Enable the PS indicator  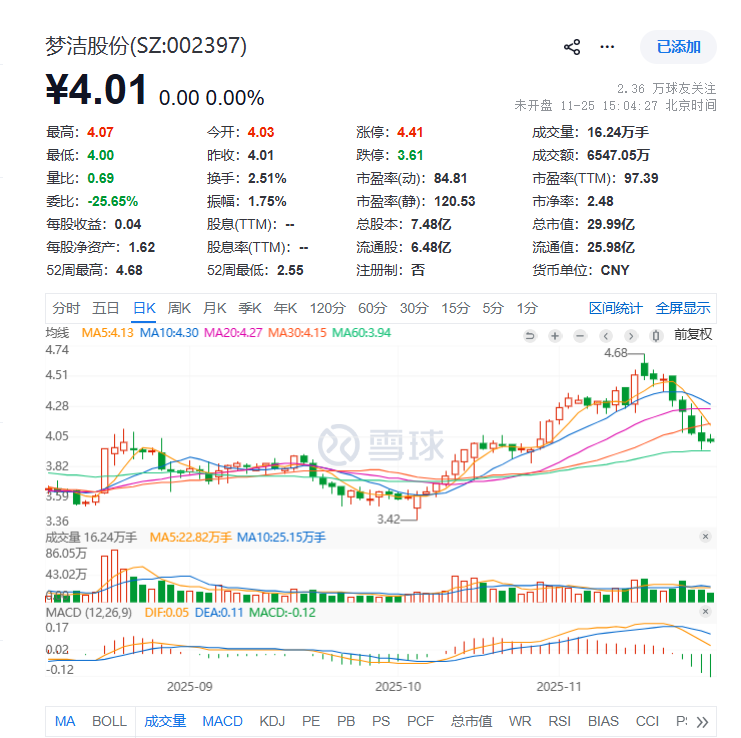(x=381, y=721)
